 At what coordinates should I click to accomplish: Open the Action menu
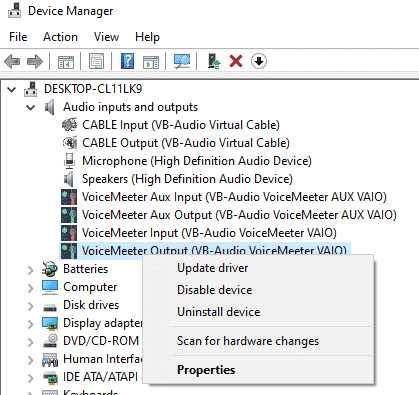click(60, 37)
